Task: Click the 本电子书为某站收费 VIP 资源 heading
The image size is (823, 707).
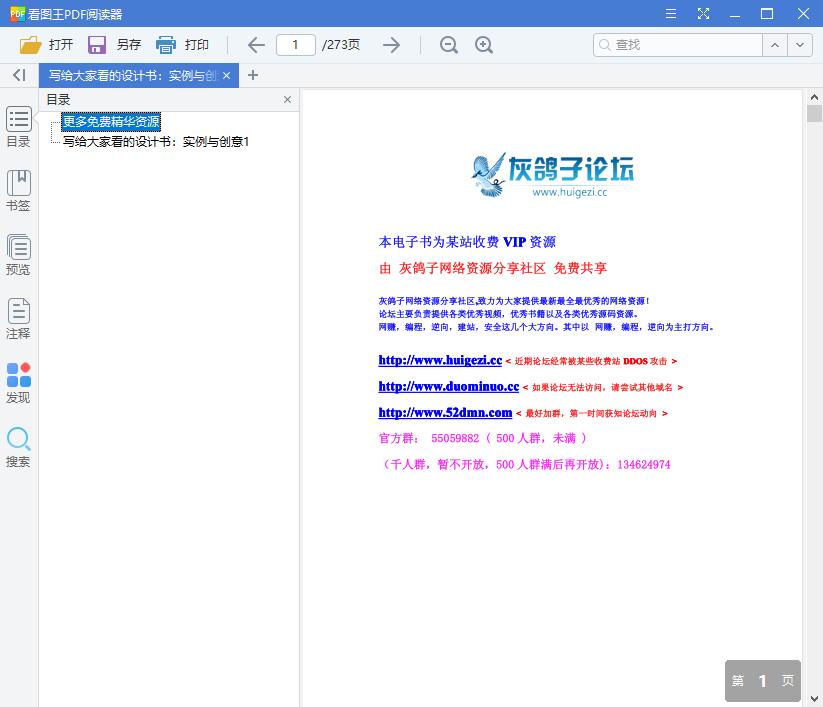Action: click(x=467, y=242)
